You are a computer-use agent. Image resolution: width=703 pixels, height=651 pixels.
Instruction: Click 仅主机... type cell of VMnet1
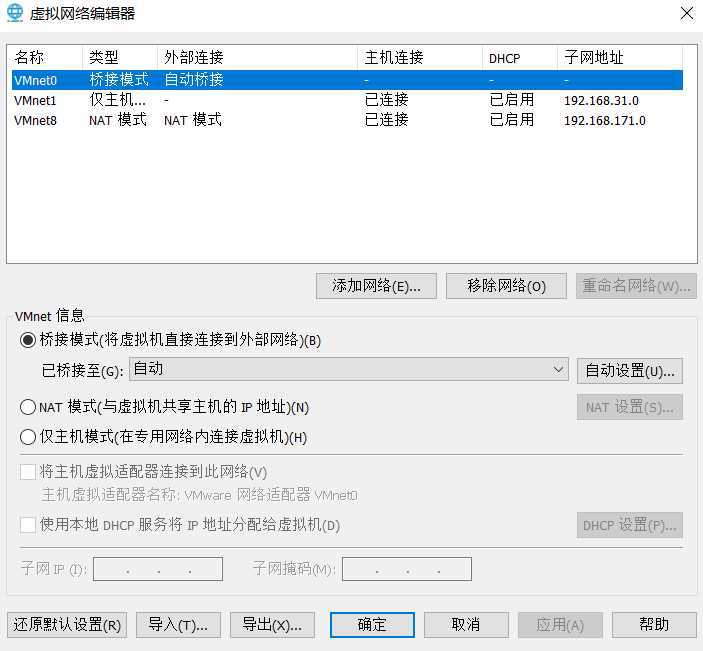(x=117, y=100)
